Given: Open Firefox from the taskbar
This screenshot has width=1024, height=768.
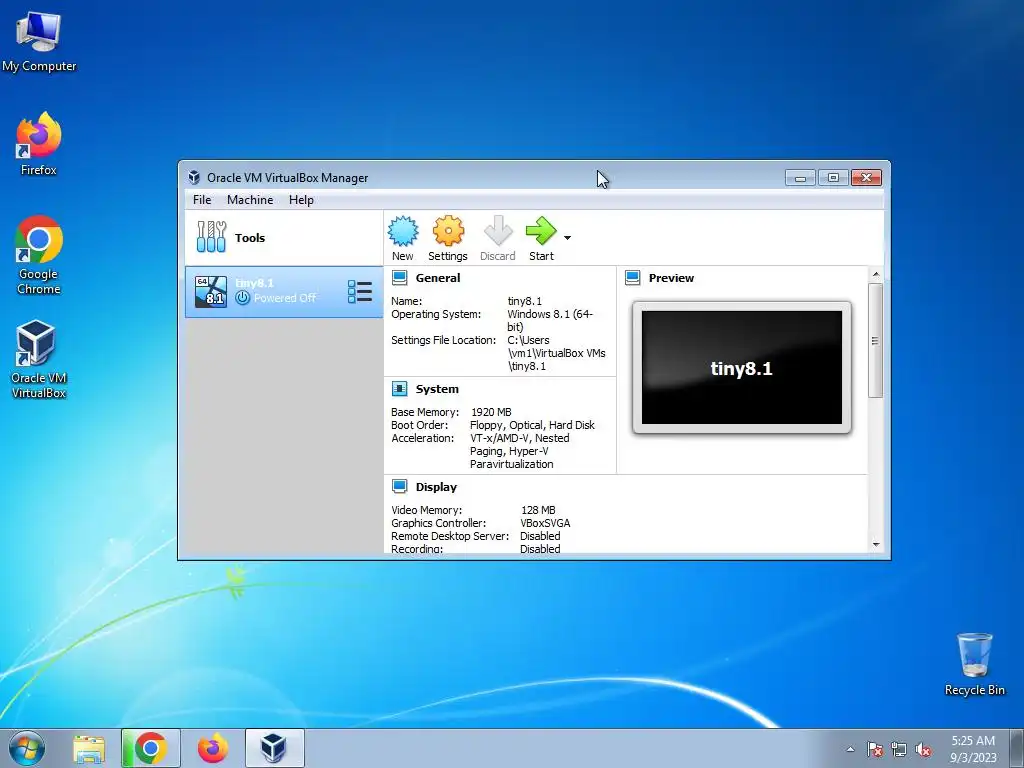Looking at the screenshot, I should [213, 748].
